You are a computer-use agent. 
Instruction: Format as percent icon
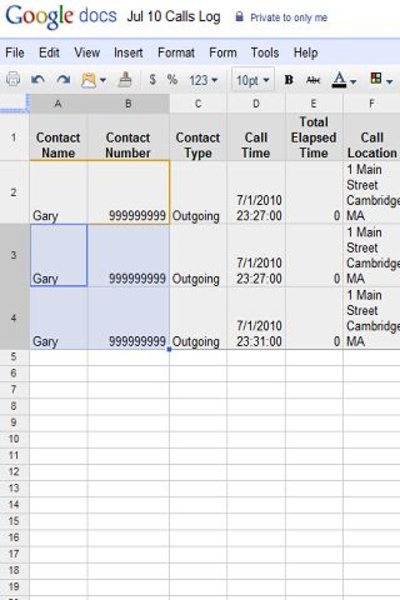(x=172, y=80)
